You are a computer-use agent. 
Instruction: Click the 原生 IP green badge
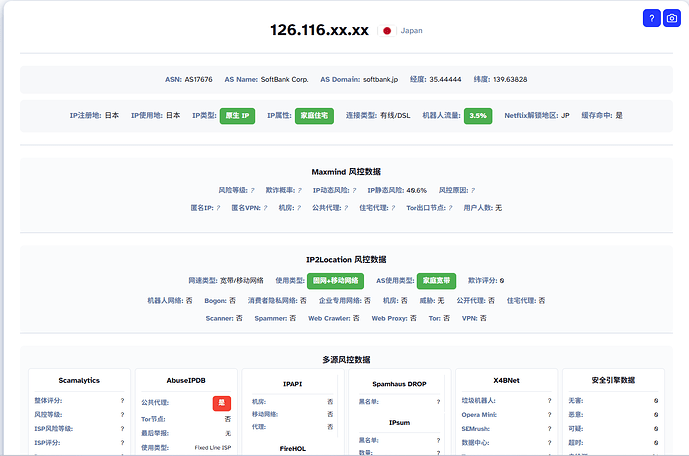237,116
